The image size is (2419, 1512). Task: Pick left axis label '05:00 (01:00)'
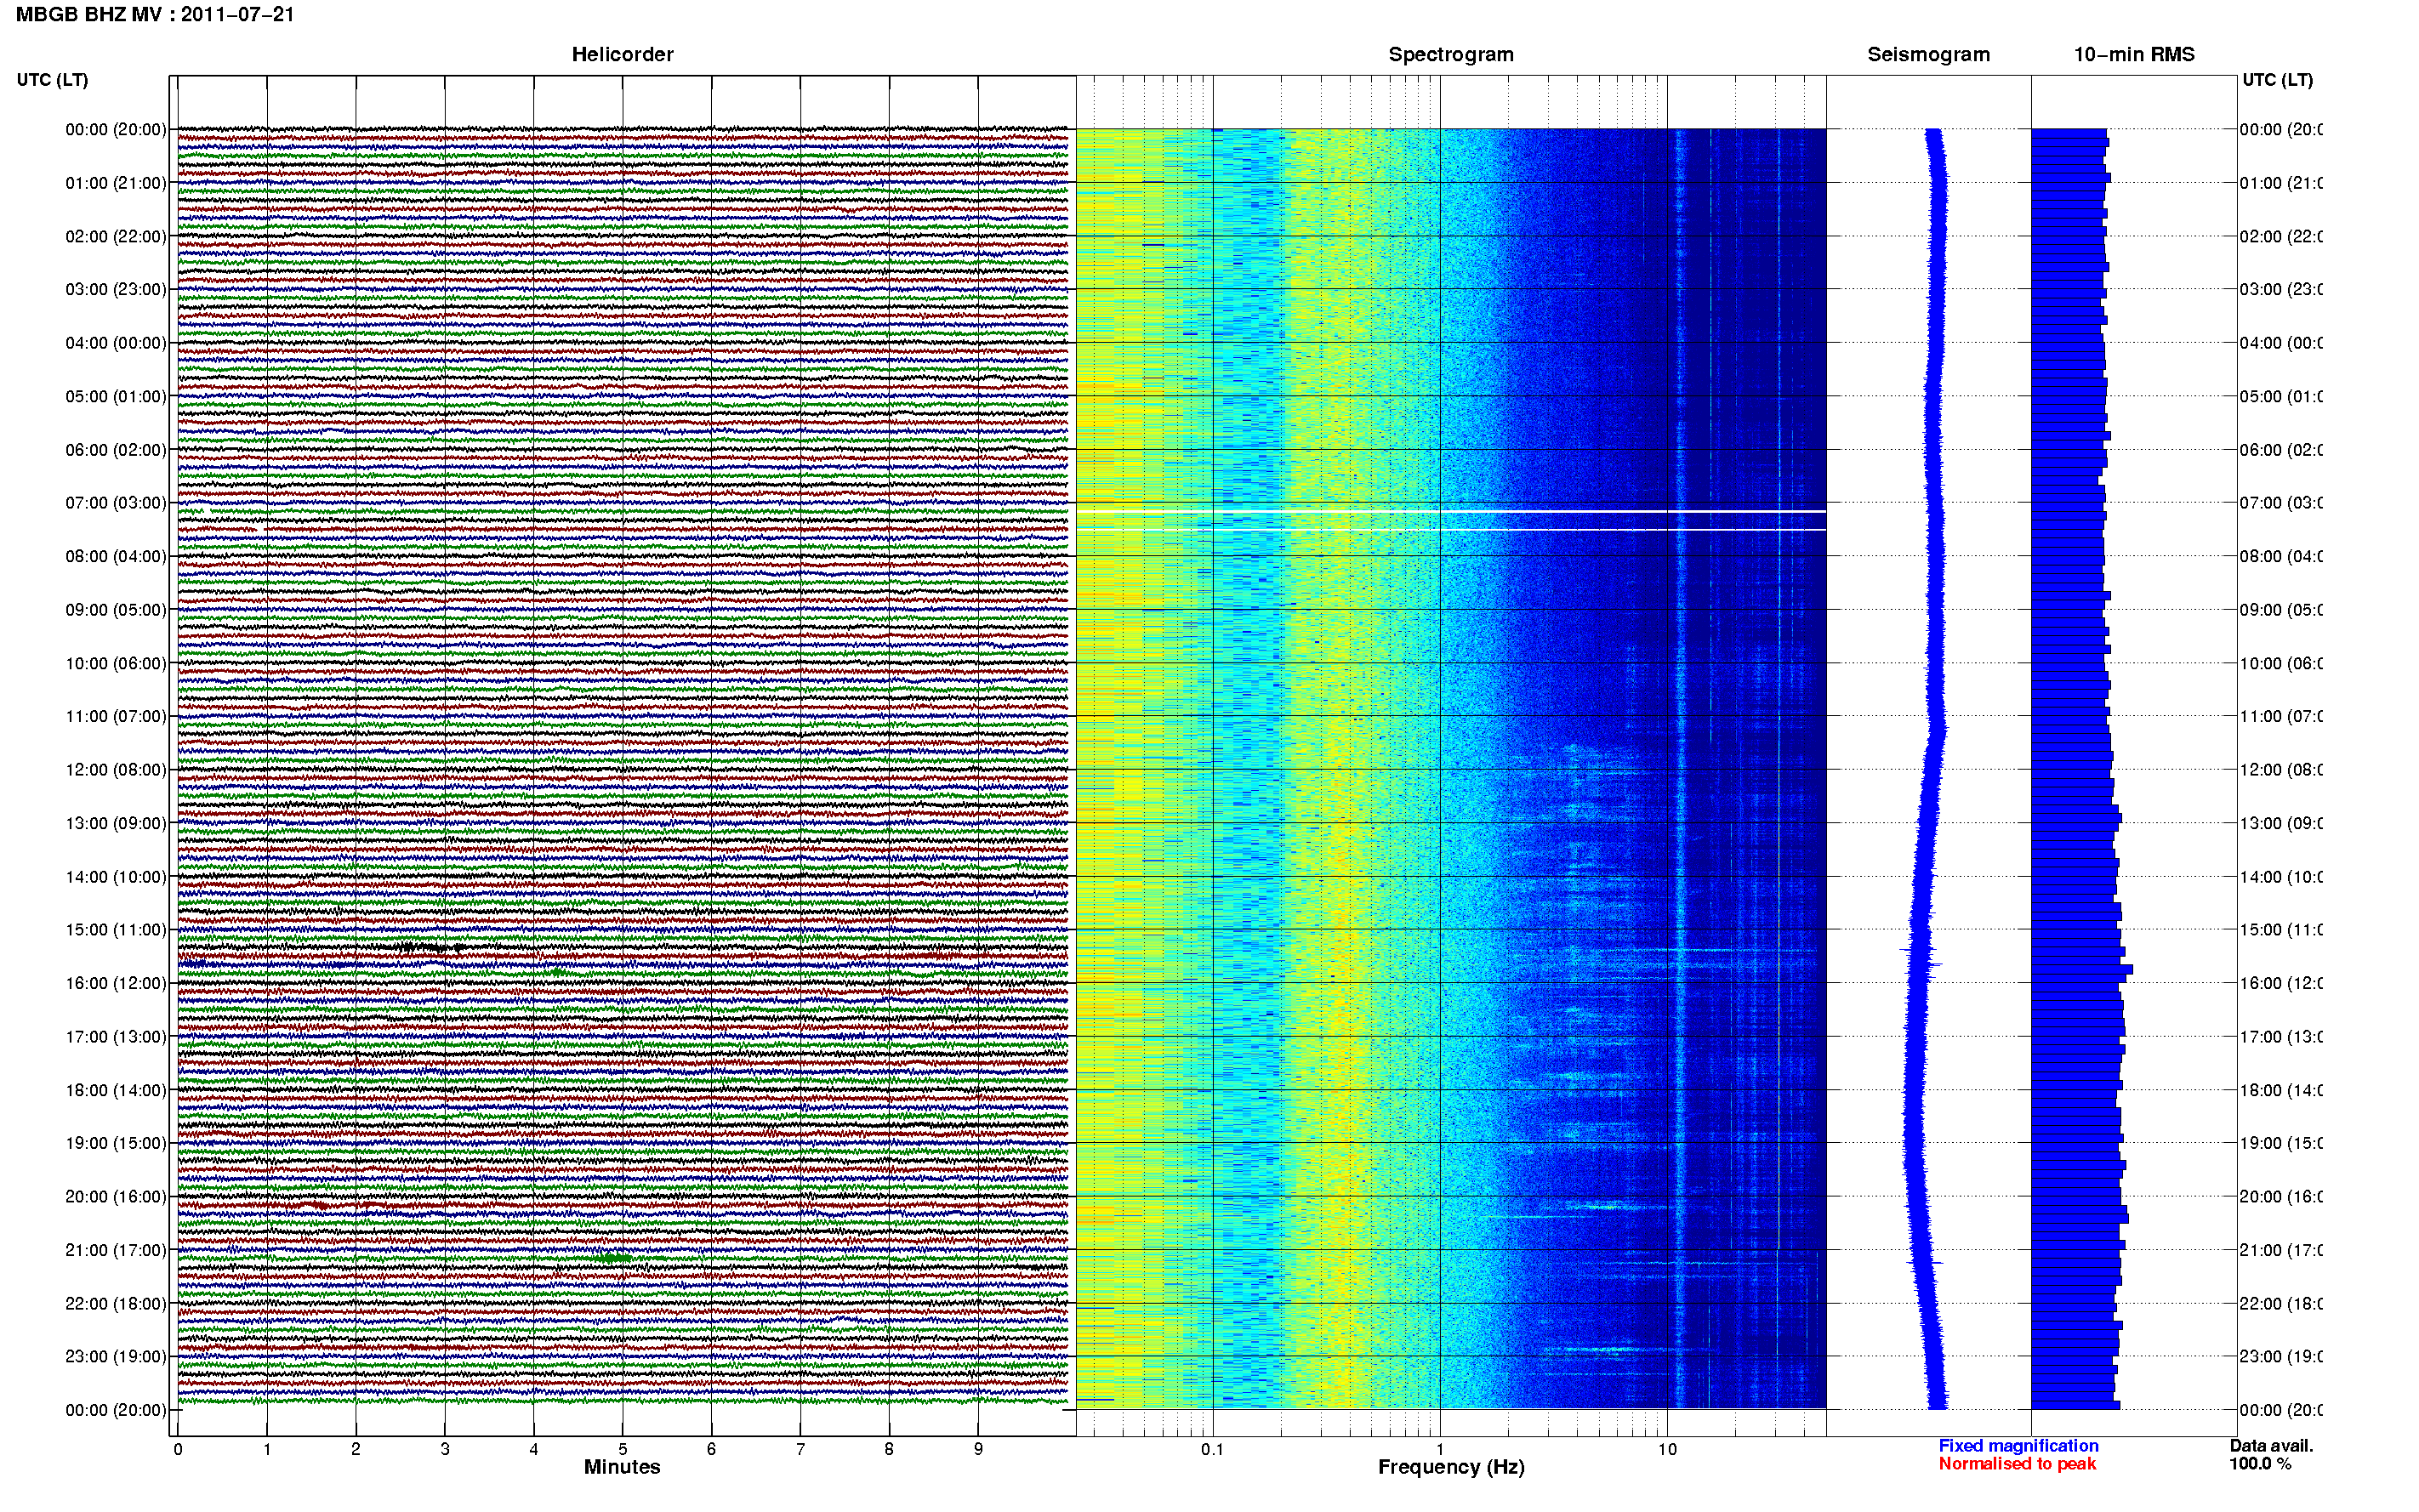(x=116, y=396)
